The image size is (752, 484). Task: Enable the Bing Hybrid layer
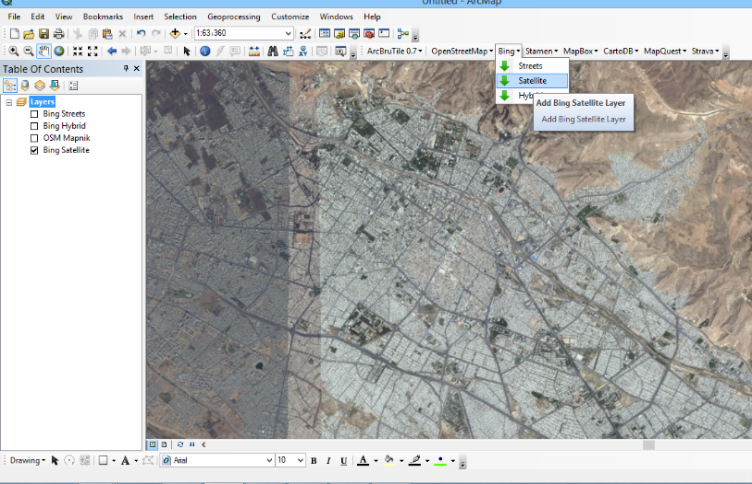point(34,126)
